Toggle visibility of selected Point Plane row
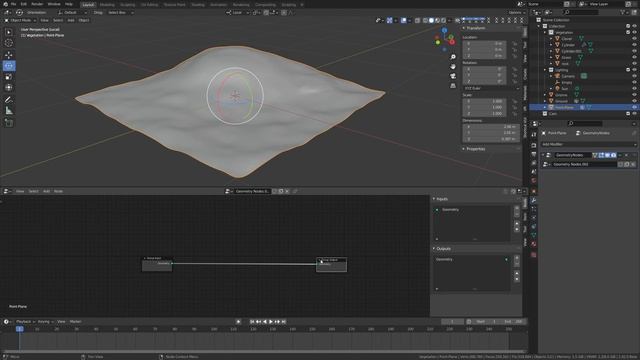 click(x=634, y=107)
